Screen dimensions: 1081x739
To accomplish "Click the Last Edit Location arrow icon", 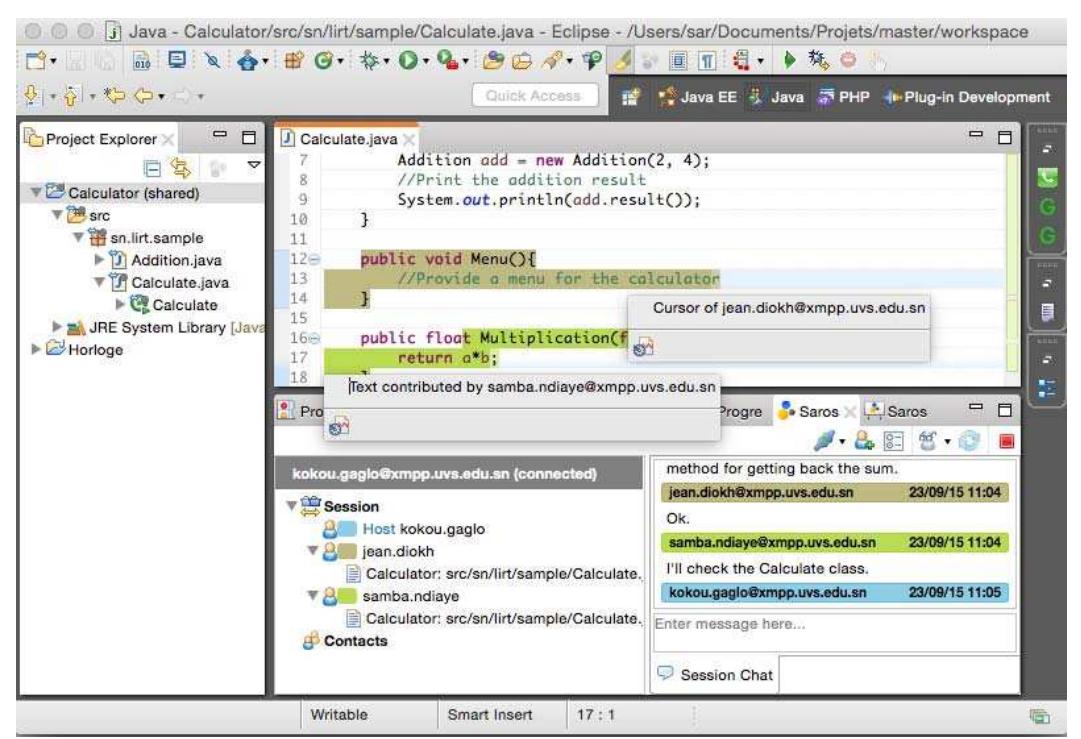I will (x=114, y=95).
